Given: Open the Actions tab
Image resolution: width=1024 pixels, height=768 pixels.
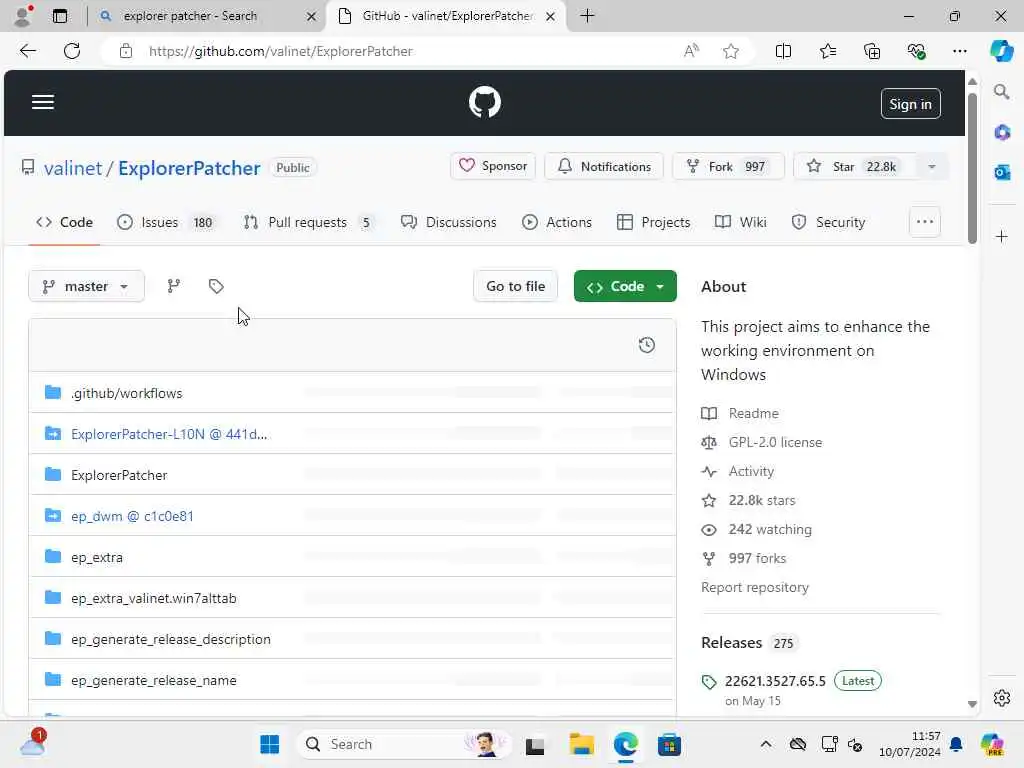Looking at the screenshot, I should click(x=557, y=222).
